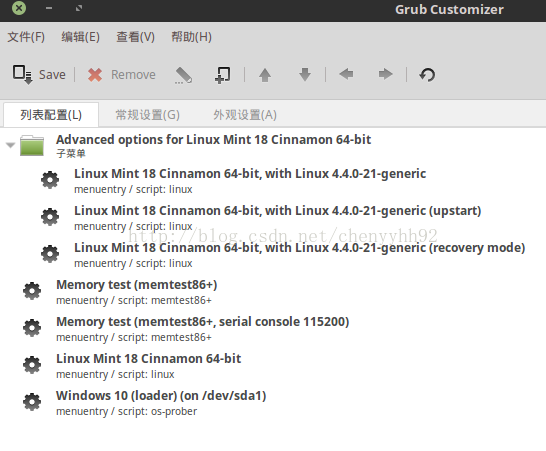The image size is (546, 451).
Task: Click the green folder submenu icon
Action: [32, 145]
